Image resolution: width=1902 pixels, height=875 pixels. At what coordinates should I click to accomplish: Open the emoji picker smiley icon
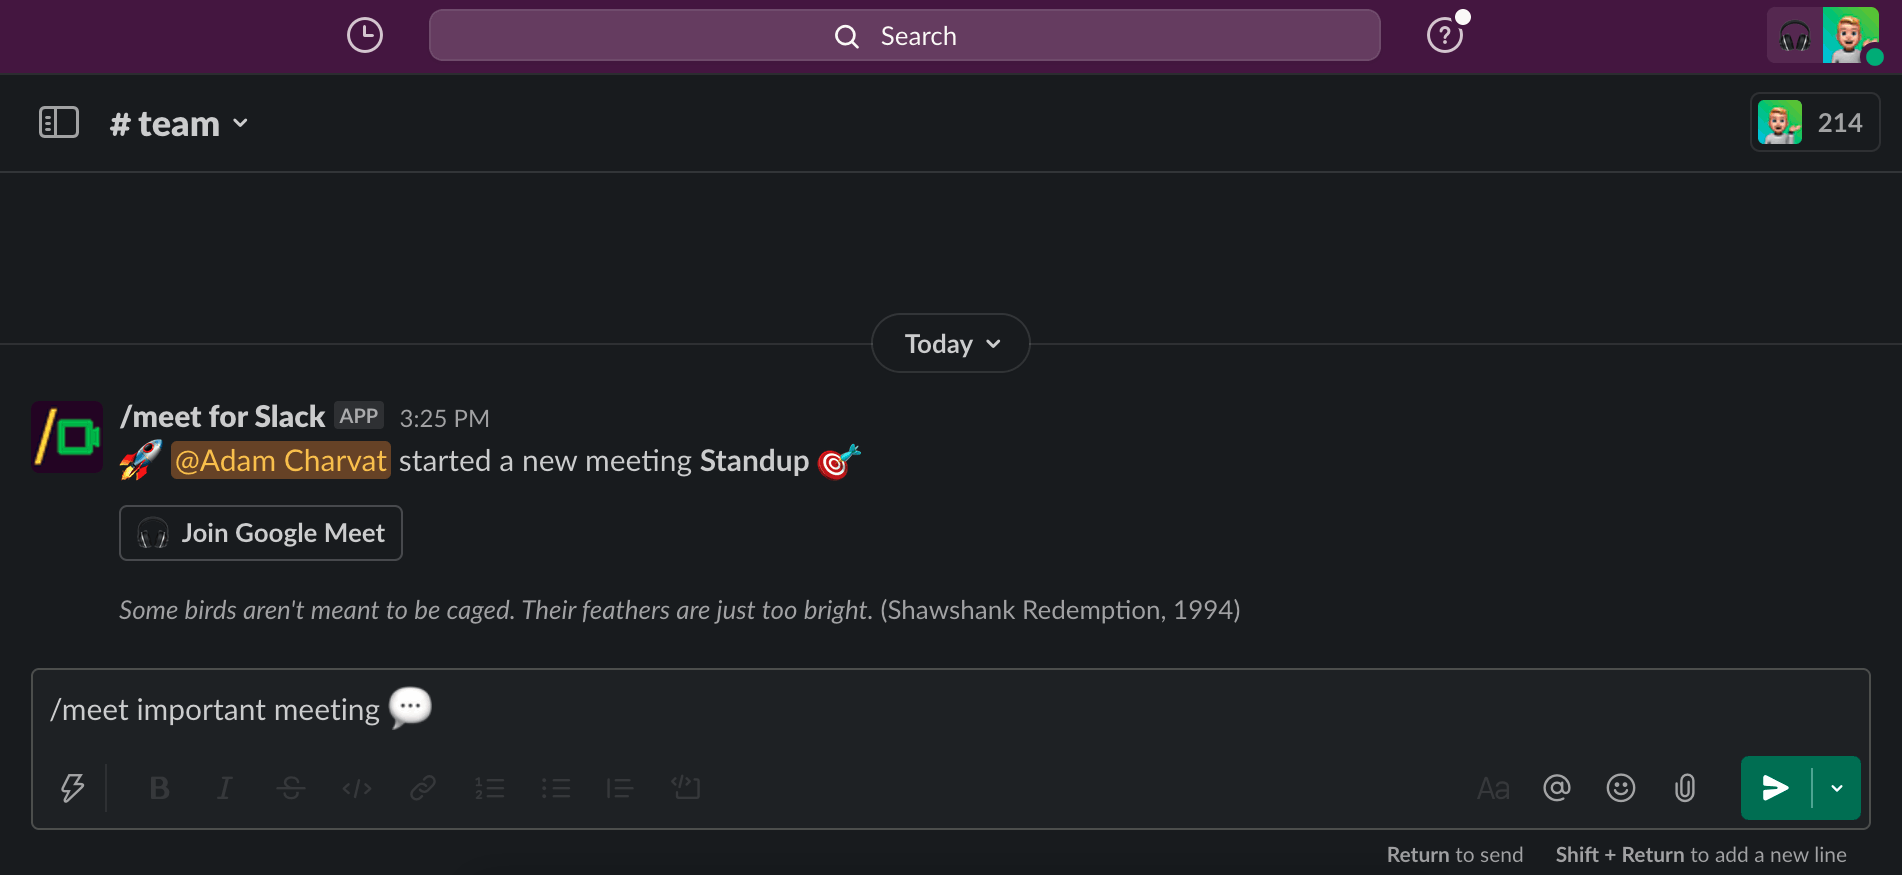click(1621, 788)
